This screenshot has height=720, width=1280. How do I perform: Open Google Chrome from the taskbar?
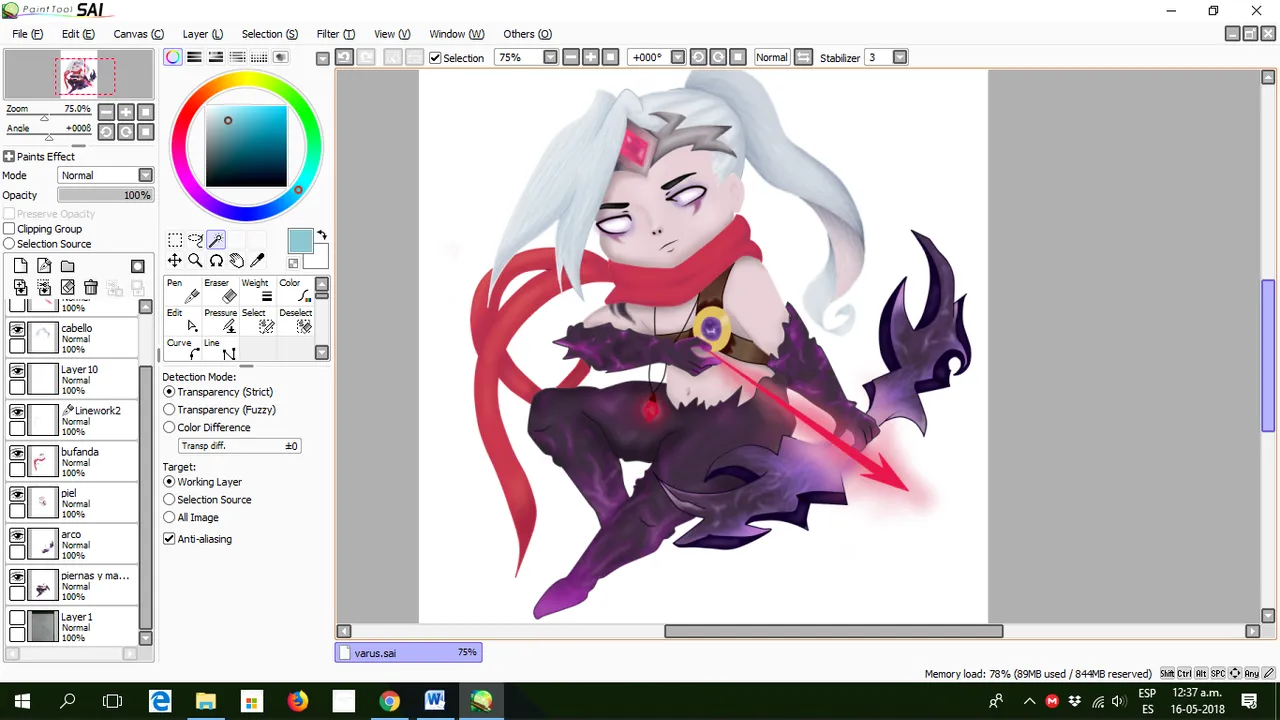coord(389,701)
